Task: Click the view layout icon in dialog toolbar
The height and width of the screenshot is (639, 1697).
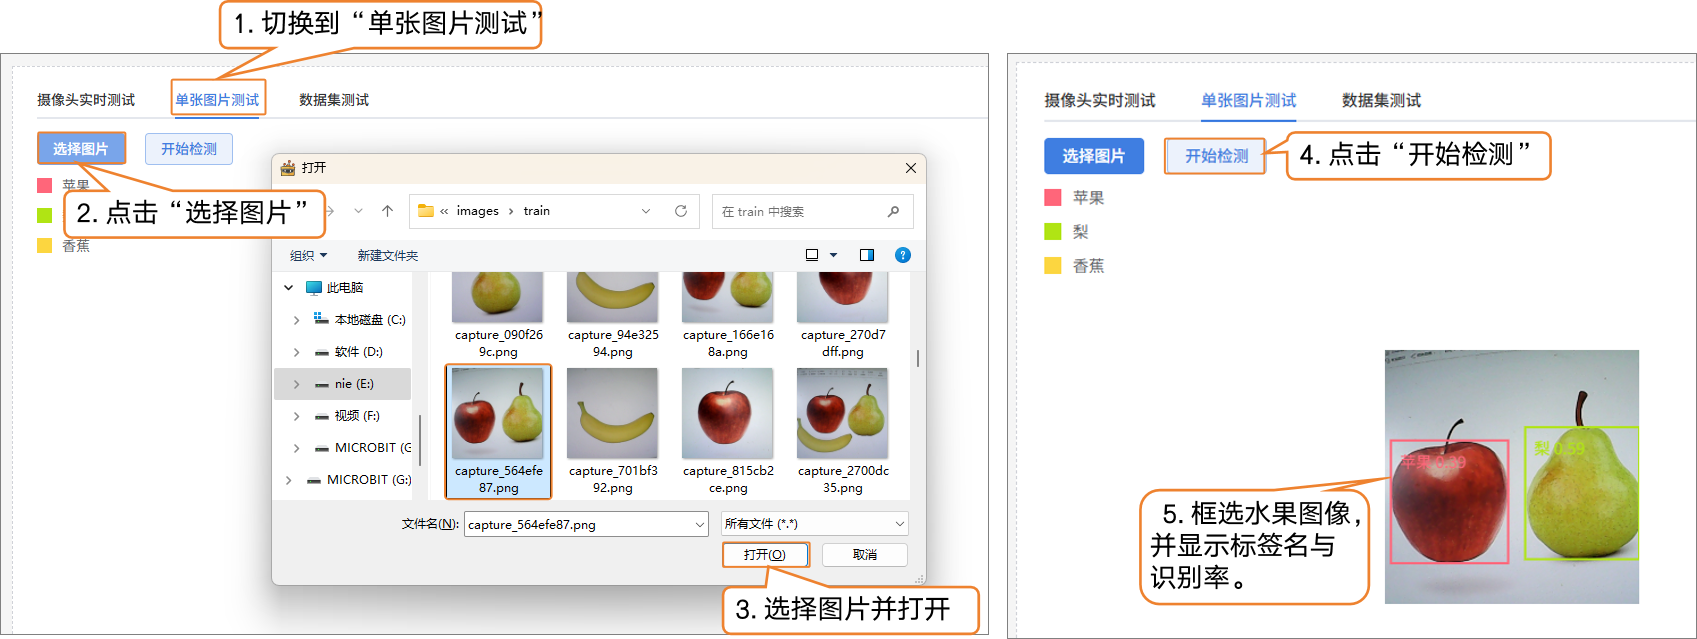Action: pos(813,255)
